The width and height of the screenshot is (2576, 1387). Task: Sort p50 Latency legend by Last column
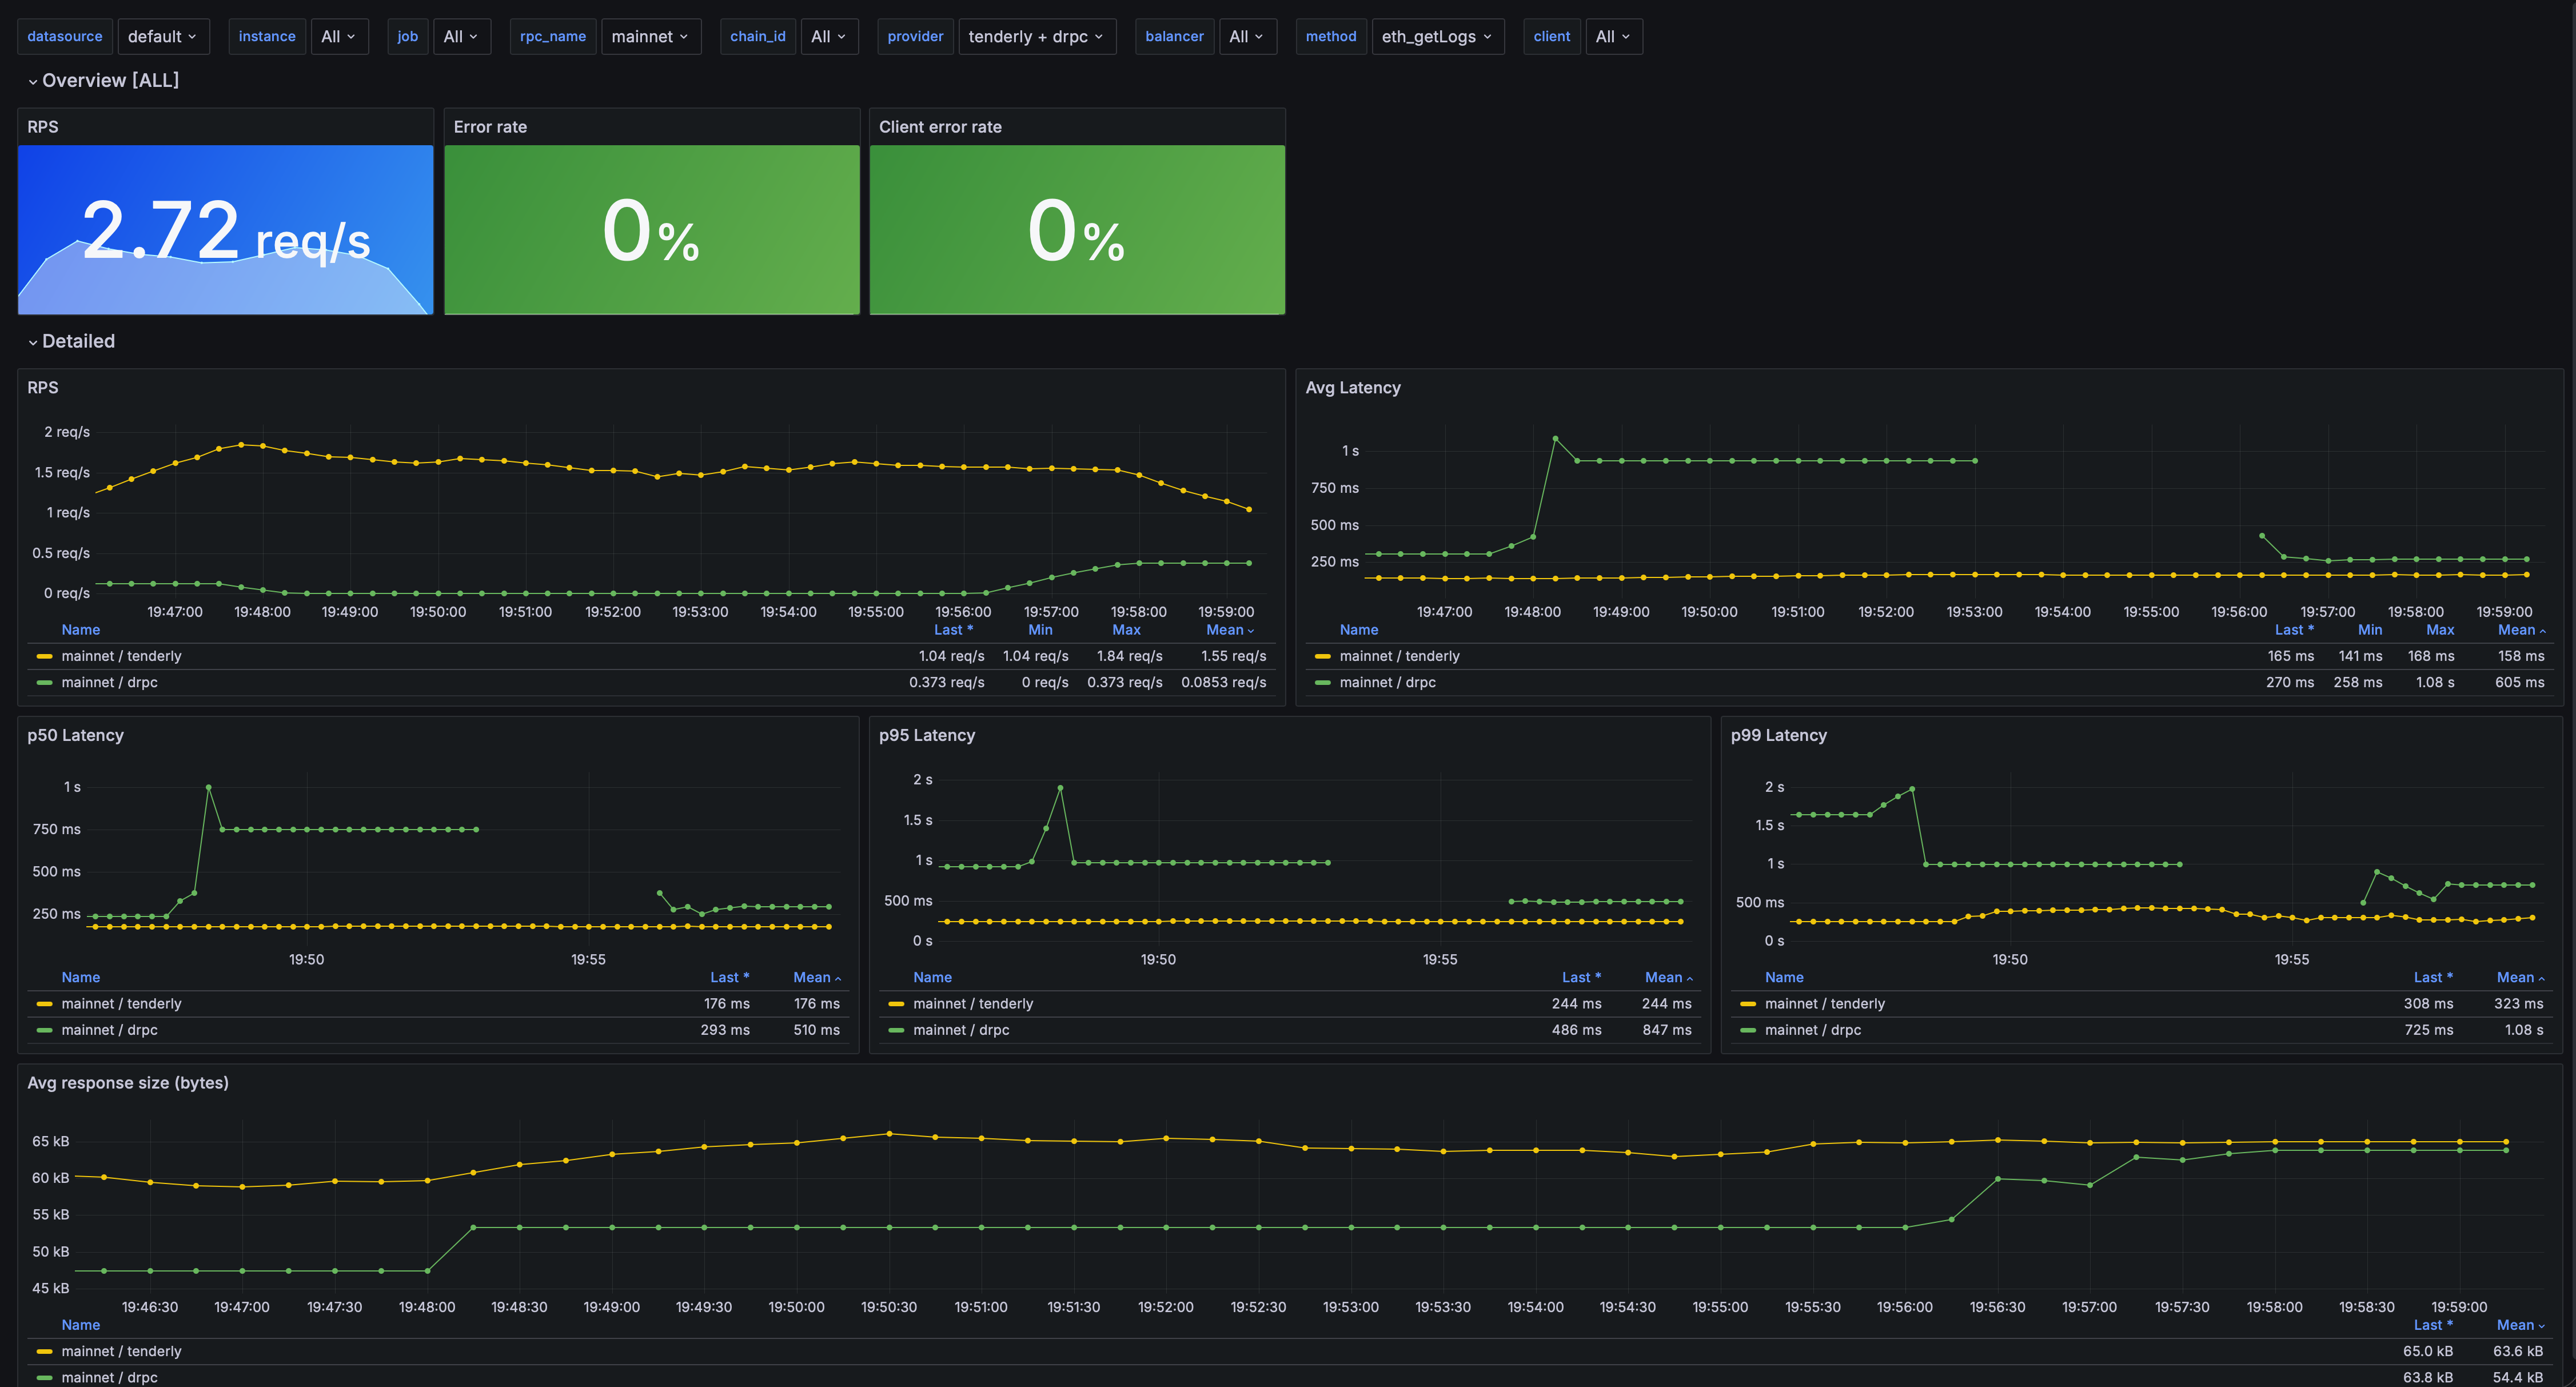pos(729,977)
